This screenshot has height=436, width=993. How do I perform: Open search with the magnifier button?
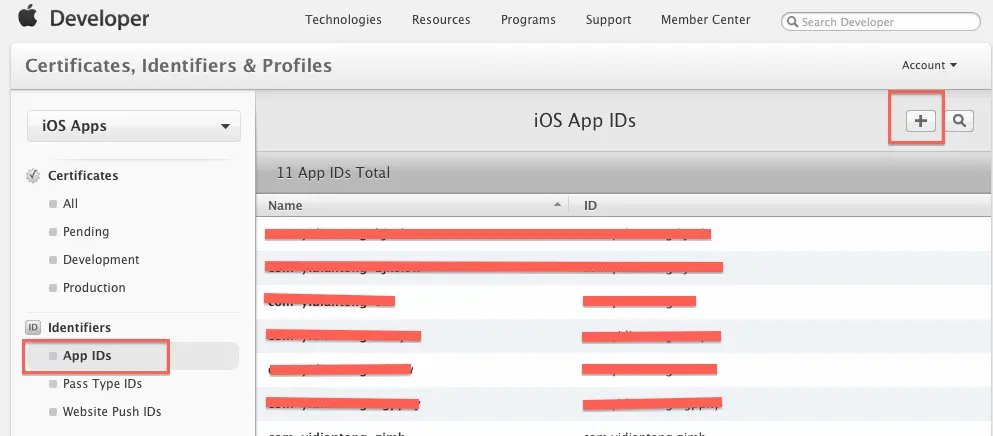(x=959, y=120)
